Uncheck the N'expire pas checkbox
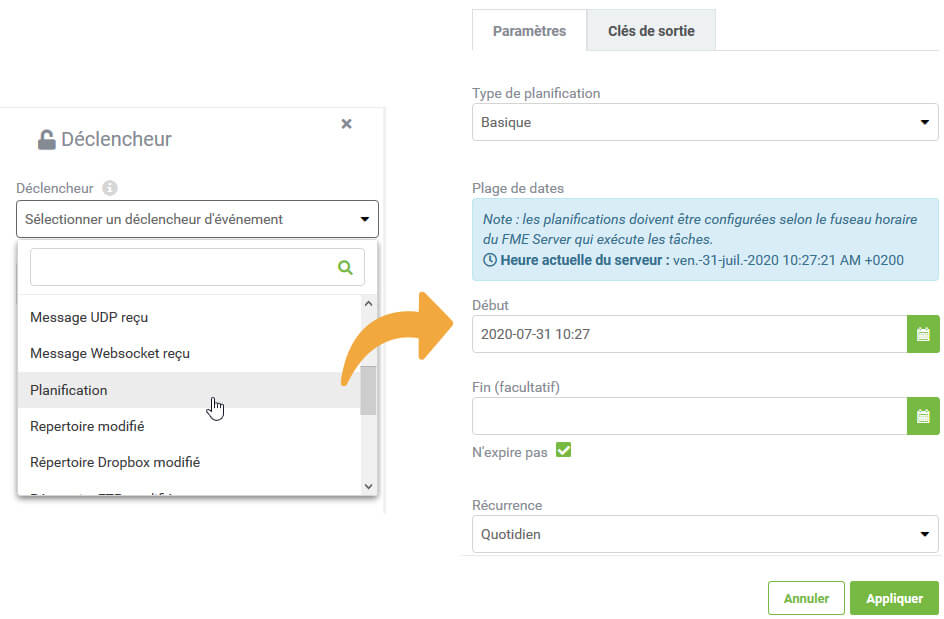Screen dimensions: 944x619 (x=564, y=450)
